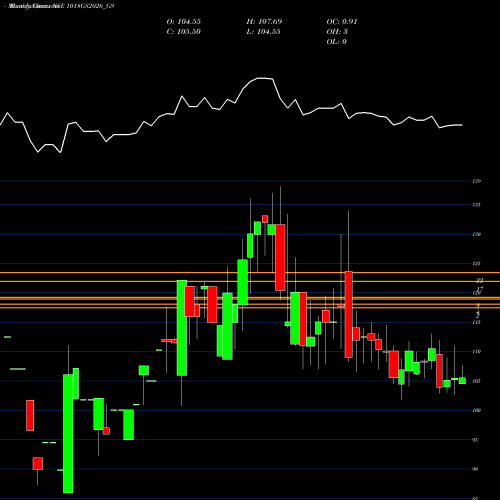Click the 135 price axis label
500x500 pixels.
477,205
